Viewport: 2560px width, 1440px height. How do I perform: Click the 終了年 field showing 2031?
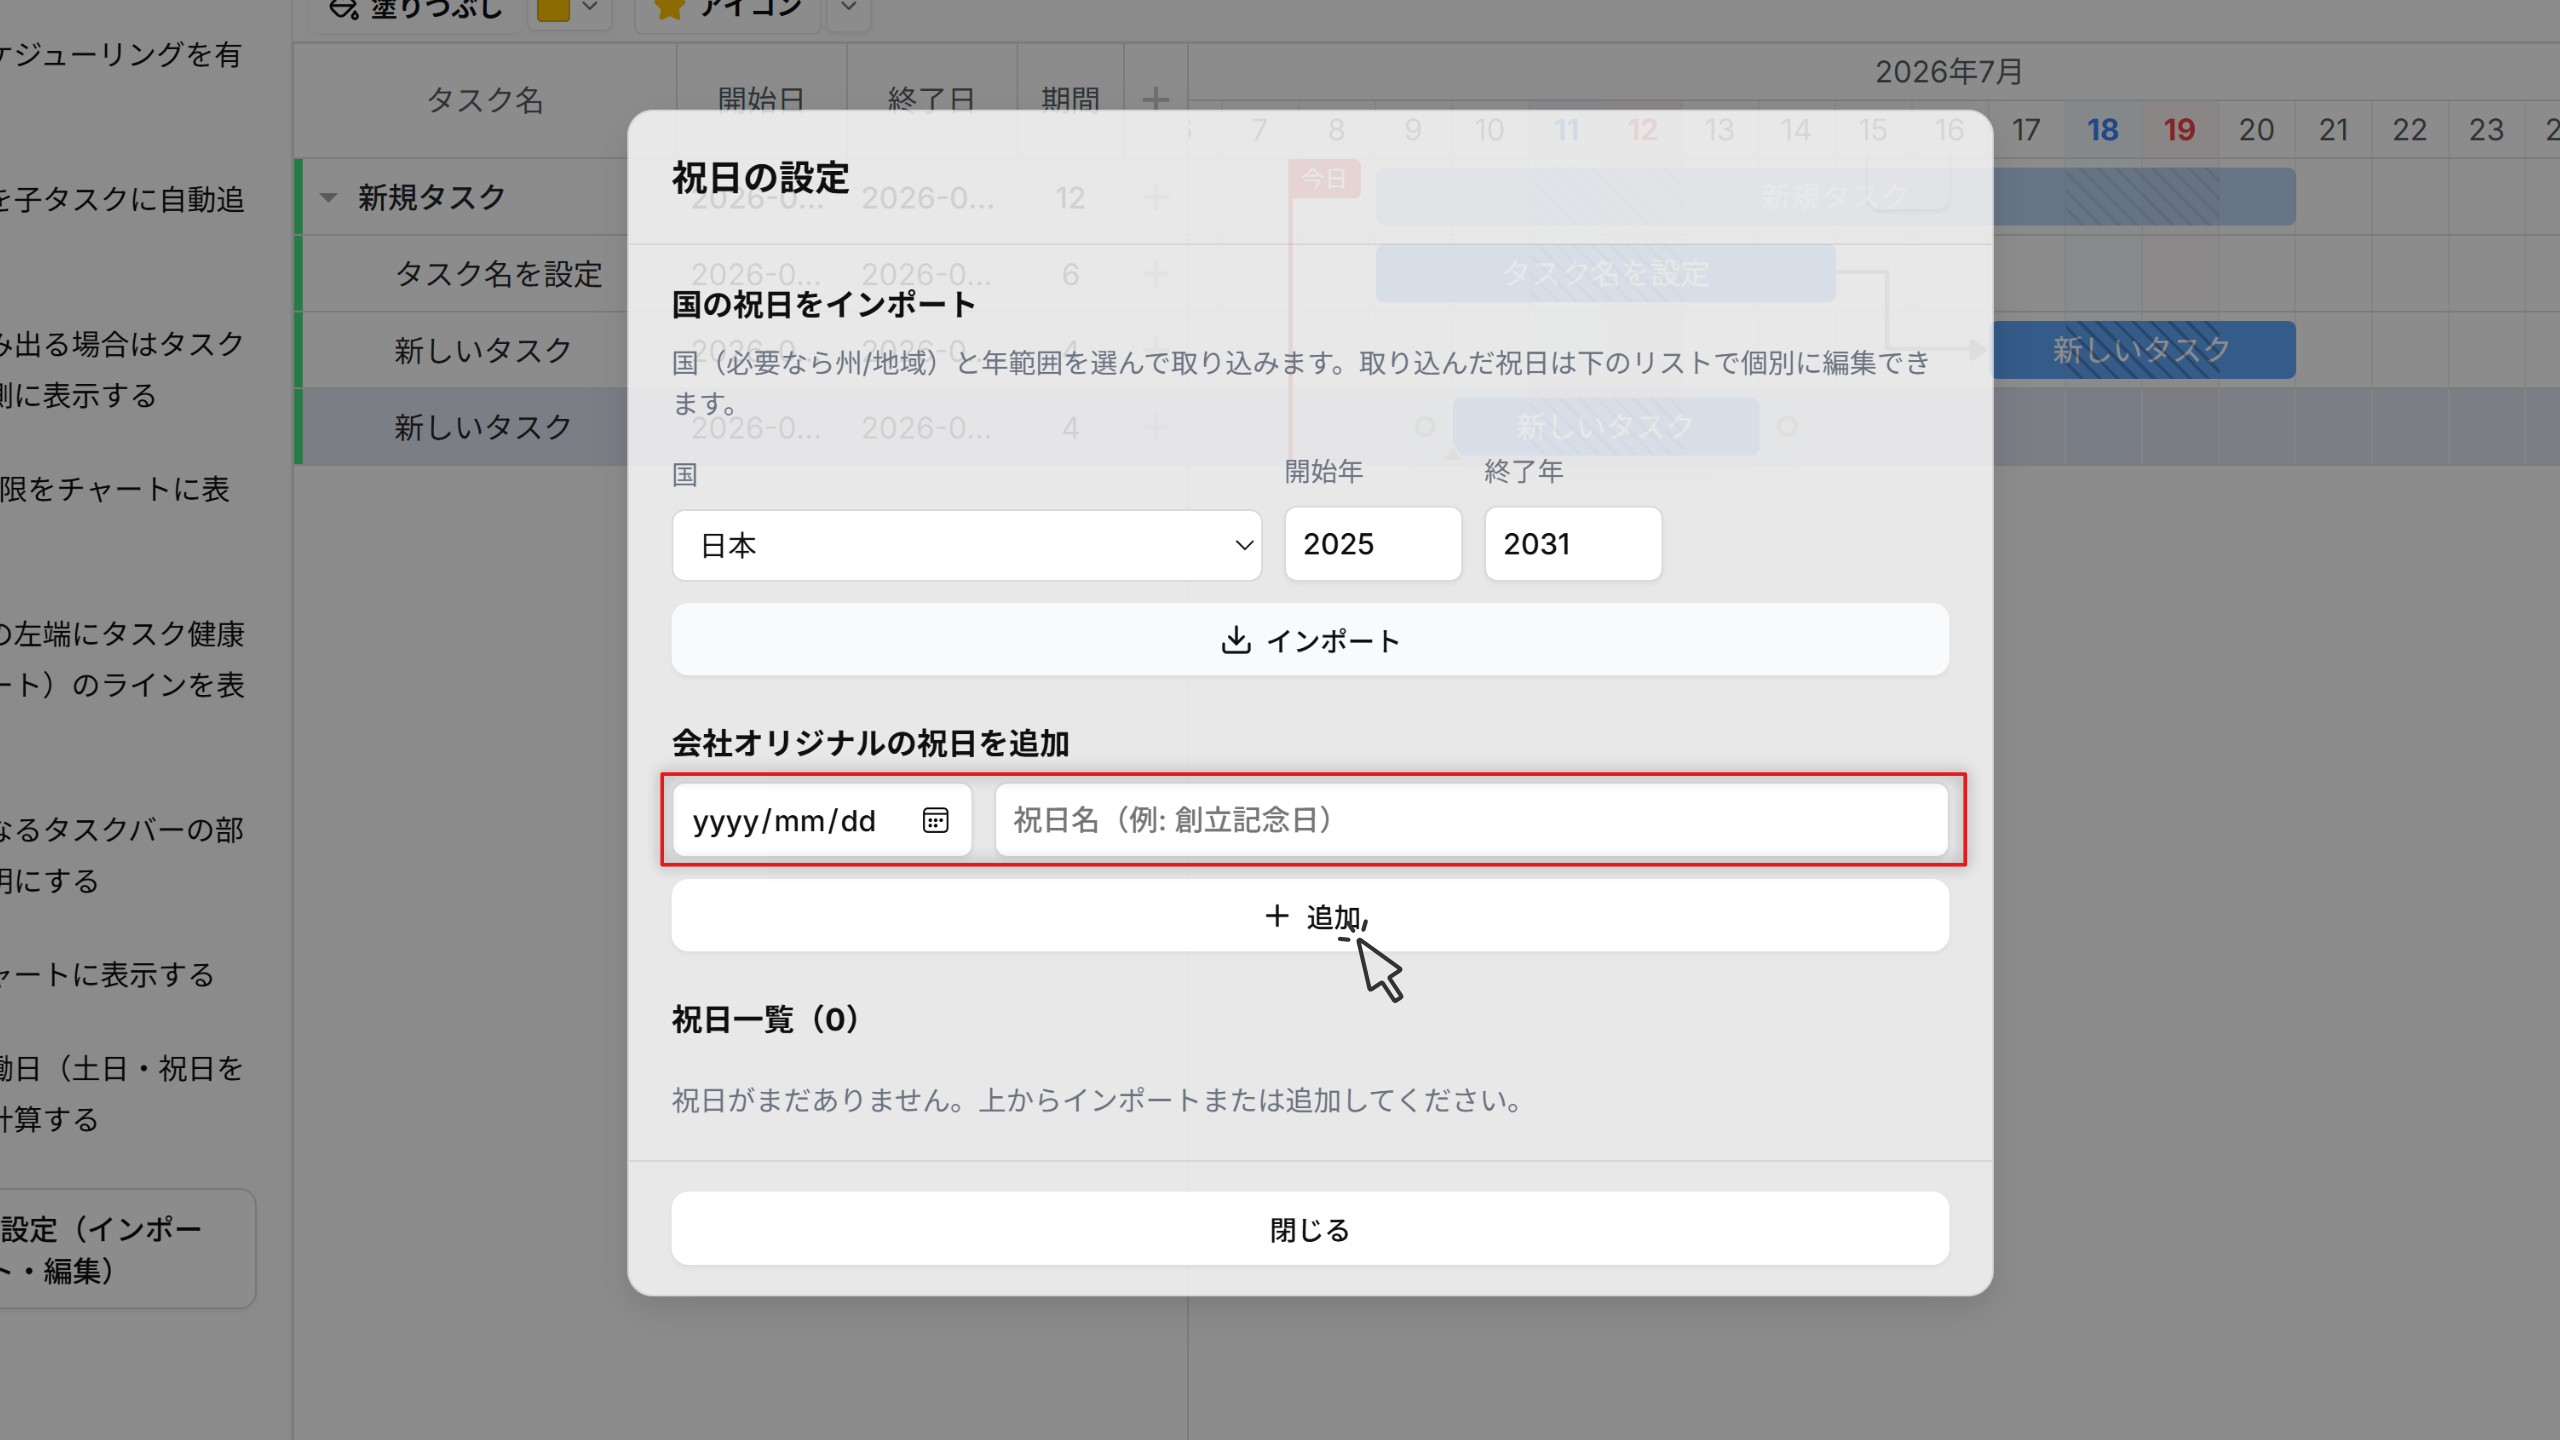[x=1572, y=544]
